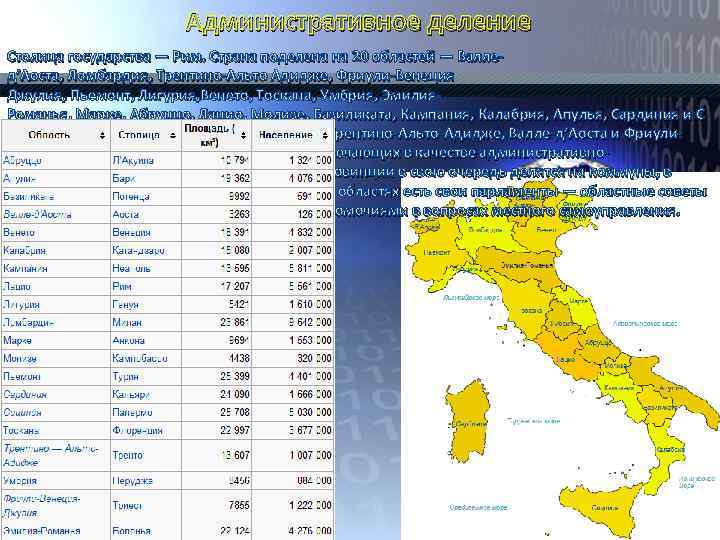Open the Эмилия-Романья link in the table
Image resolution: width=720 pixels, height=540 pixels.
click(41, 531)
